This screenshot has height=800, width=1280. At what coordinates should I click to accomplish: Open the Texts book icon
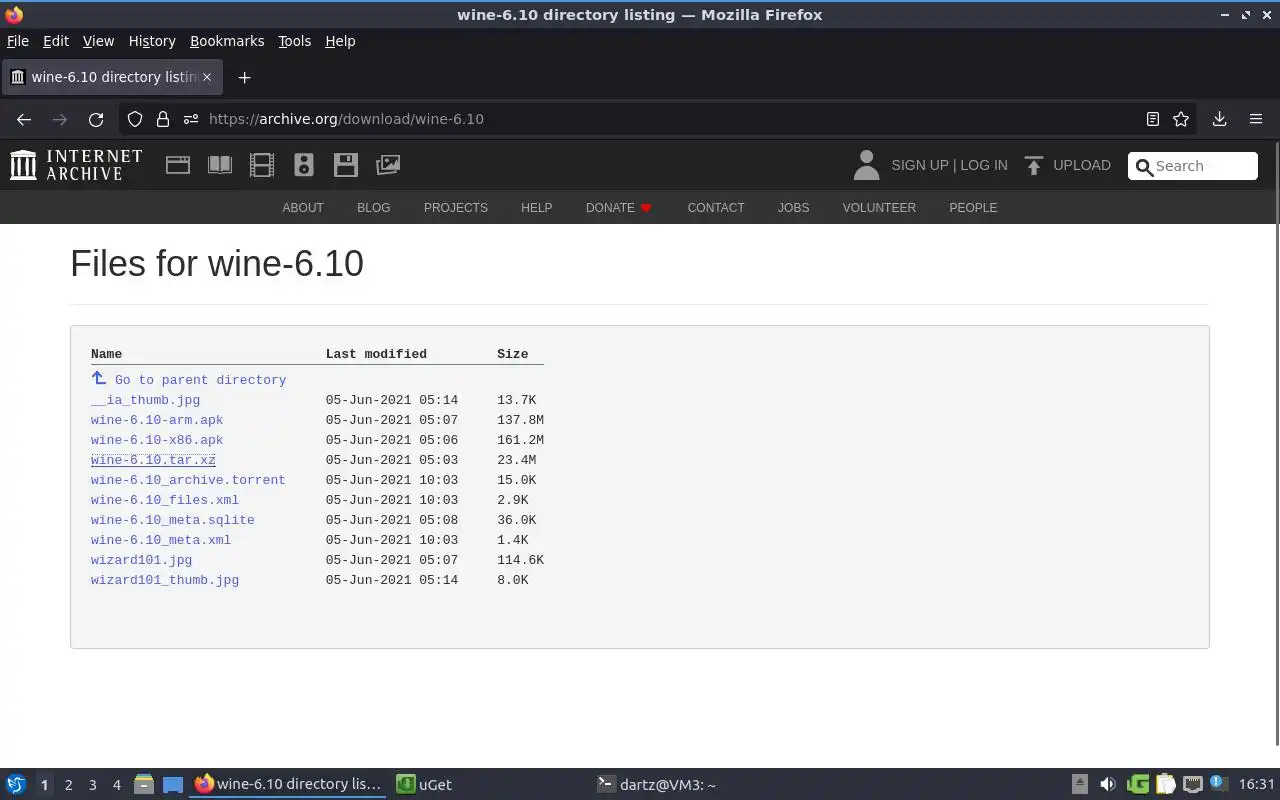coord(220,165)
